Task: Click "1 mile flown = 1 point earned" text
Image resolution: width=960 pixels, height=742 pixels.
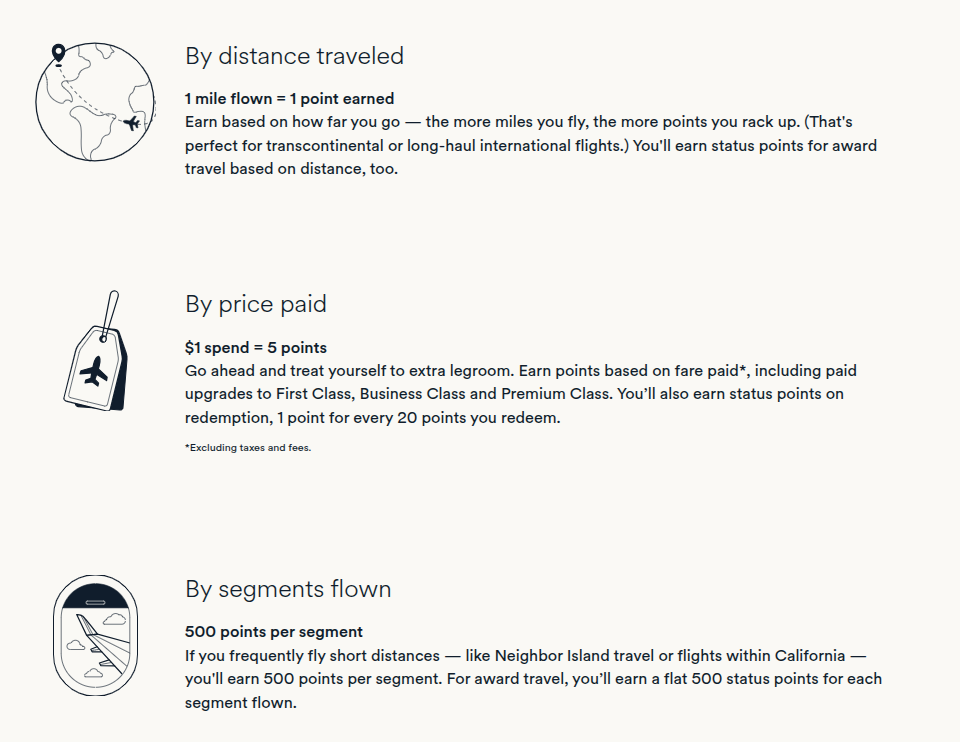Action: (x=289, y=99)
